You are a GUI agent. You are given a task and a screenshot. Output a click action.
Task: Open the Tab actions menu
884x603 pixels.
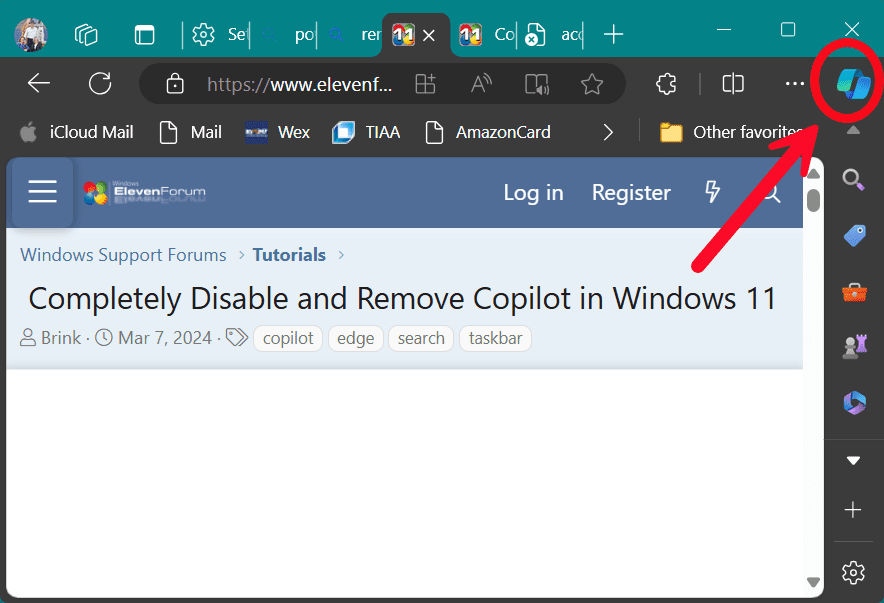(x=144, y=34)
